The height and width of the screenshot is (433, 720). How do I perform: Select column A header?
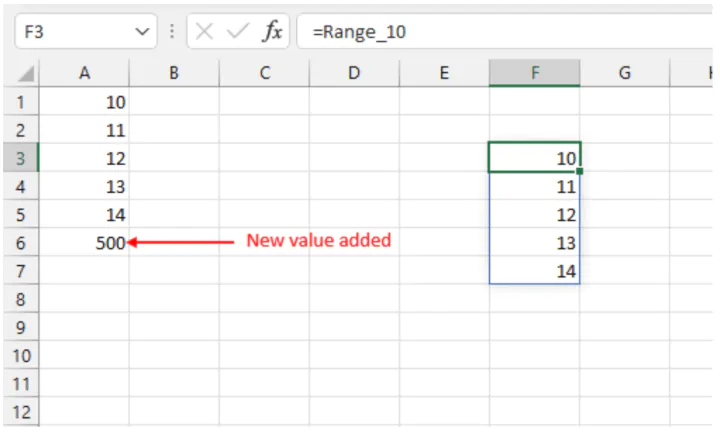[84, 73]
